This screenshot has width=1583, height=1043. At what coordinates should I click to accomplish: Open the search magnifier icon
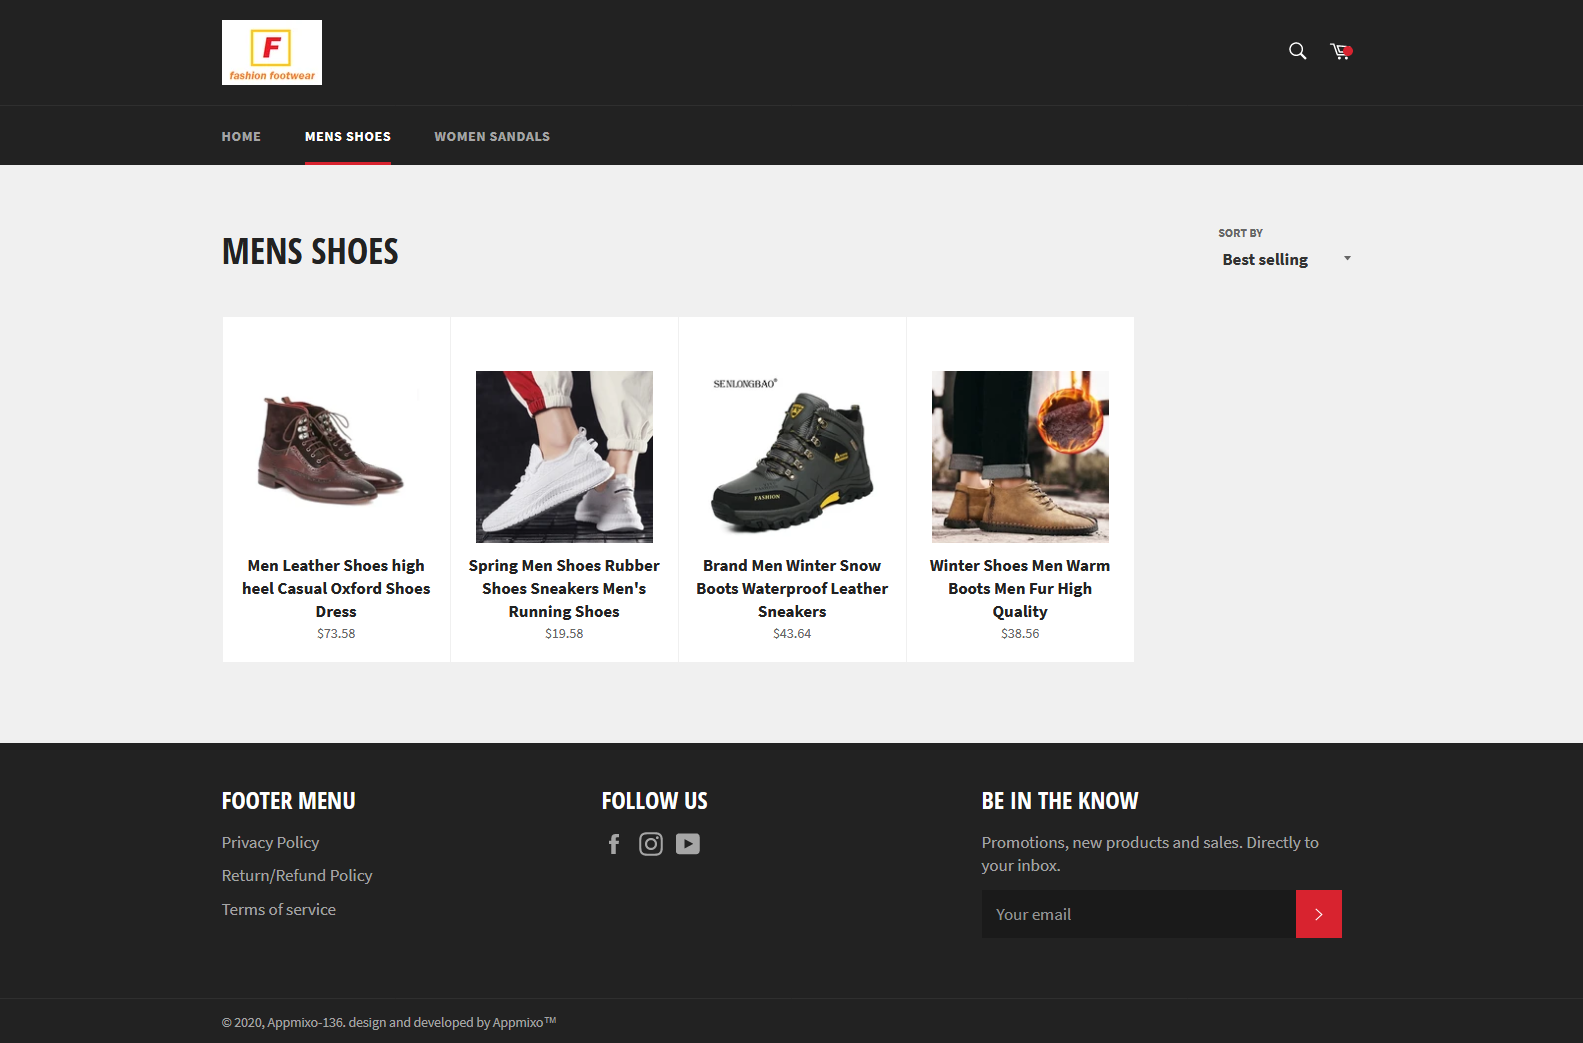pyautogui.click(x=1297, y=51)
